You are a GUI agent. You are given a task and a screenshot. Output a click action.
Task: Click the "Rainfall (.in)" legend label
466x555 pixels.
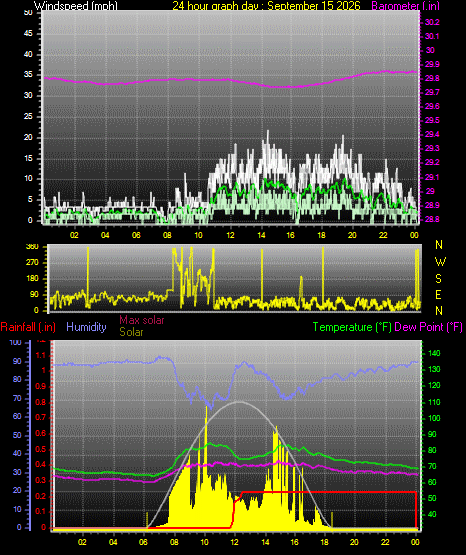point(28,327)
